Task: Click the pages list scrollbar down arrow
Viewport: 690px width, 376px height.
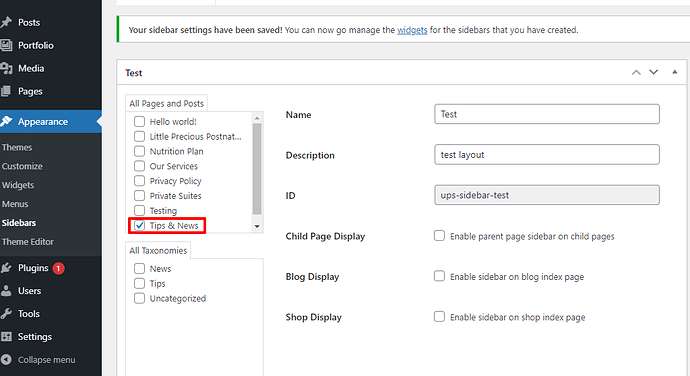Action: pos(257,226)
